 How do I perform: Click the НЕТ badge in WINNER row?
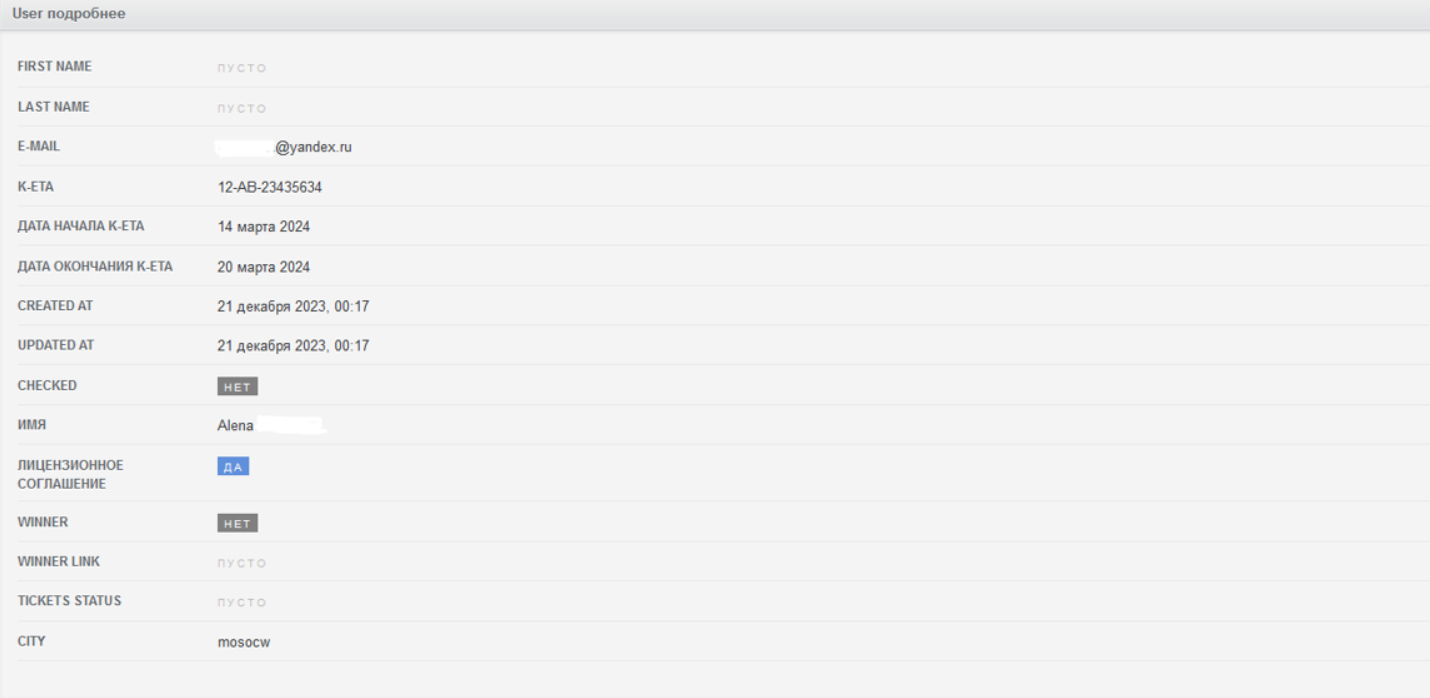pos(237,523)
